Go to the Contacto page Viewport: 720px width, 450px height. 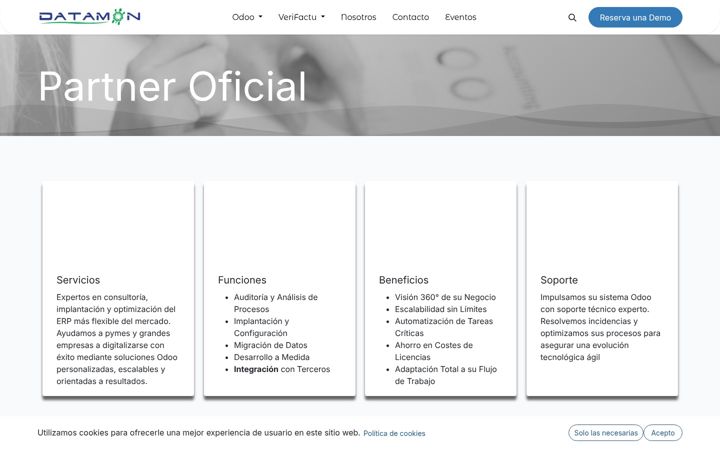coord(410,17)
